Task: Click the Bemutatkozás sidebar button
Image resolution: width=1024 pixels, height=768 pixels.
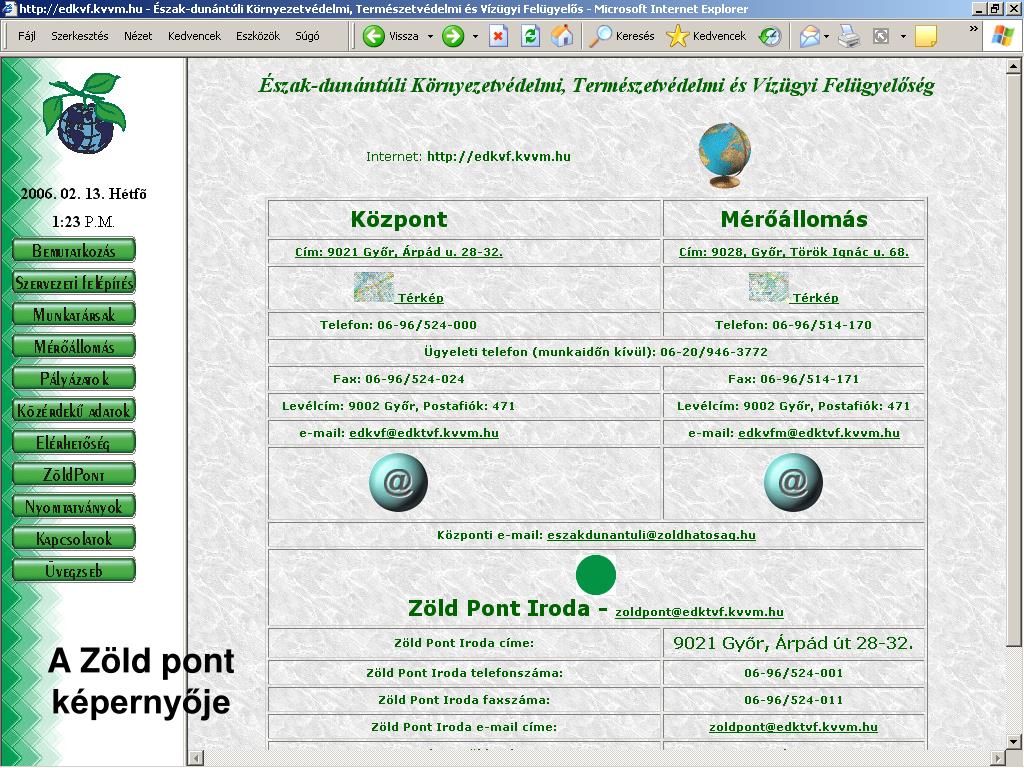Action: [x=73, y=250]
